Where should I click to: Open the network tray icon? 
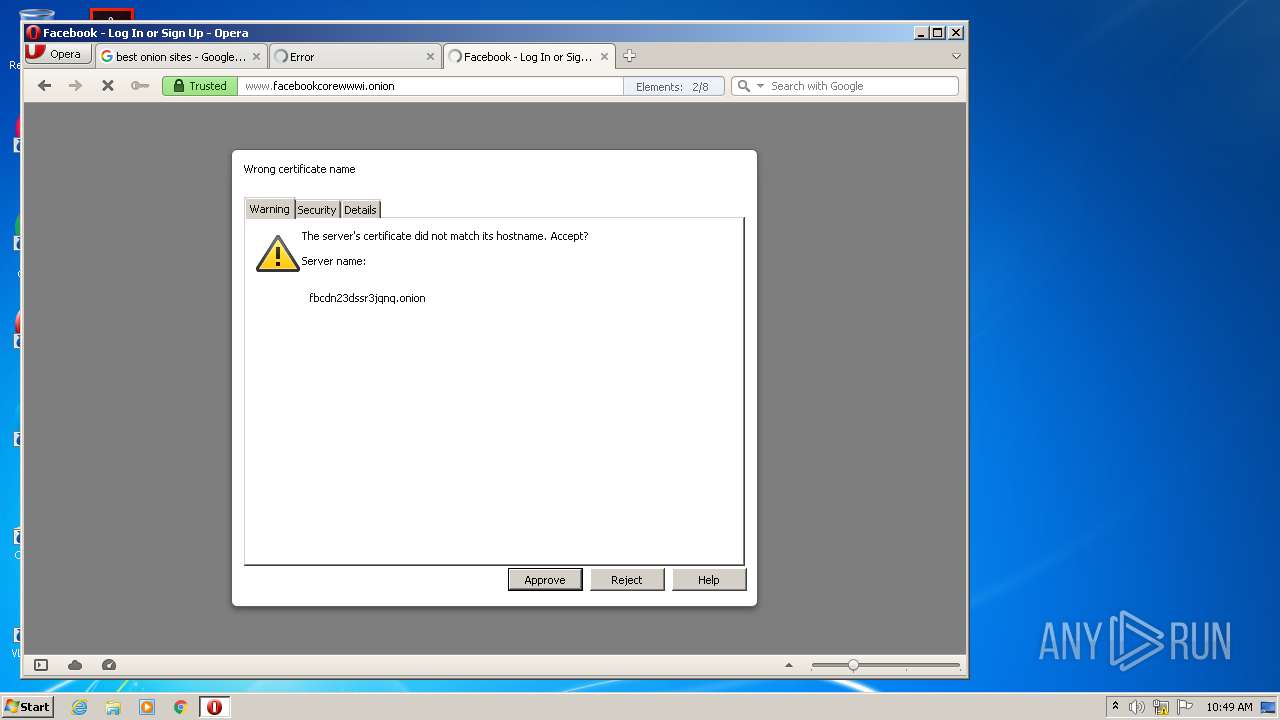click(x=1161, y=707)
